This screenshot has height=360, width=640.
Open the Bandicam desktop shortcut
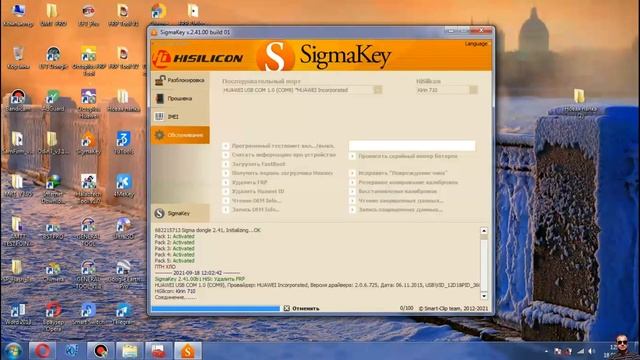click(18, 100)
